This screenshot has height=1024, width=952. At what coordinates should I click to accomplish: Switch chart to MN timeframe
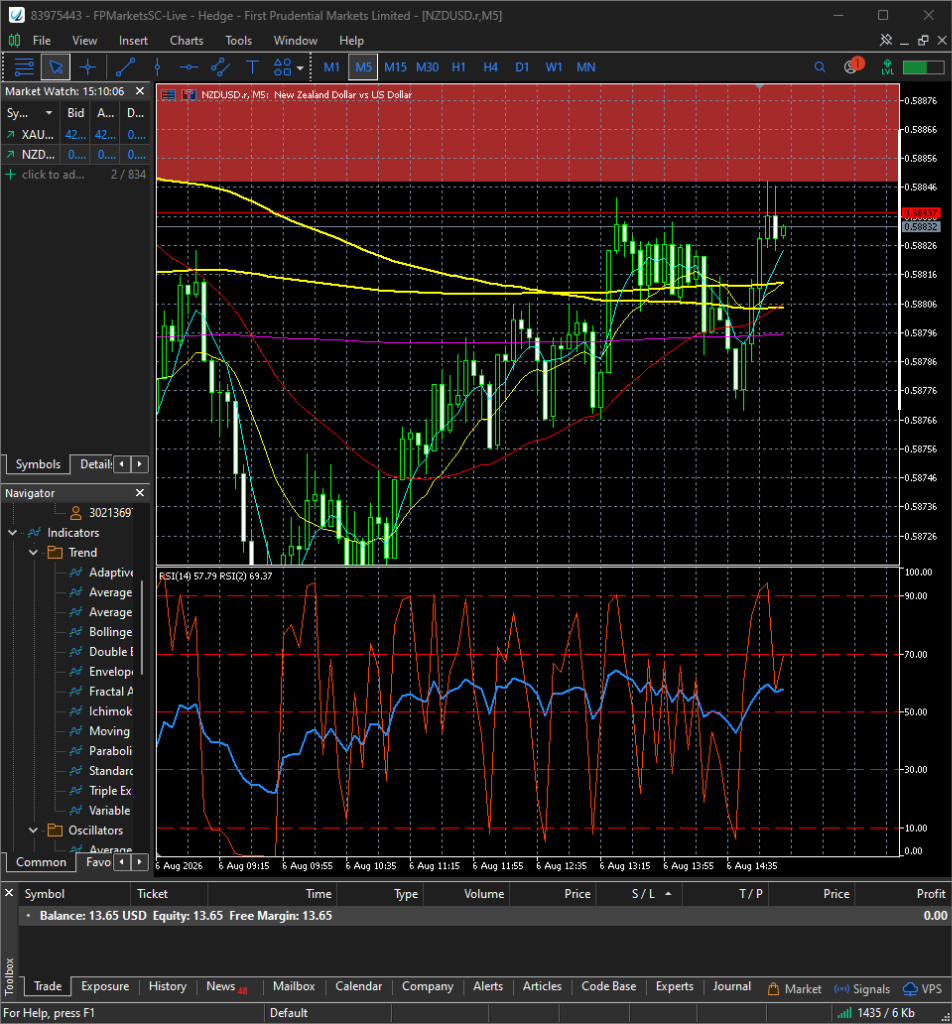[x=586, y=67]
